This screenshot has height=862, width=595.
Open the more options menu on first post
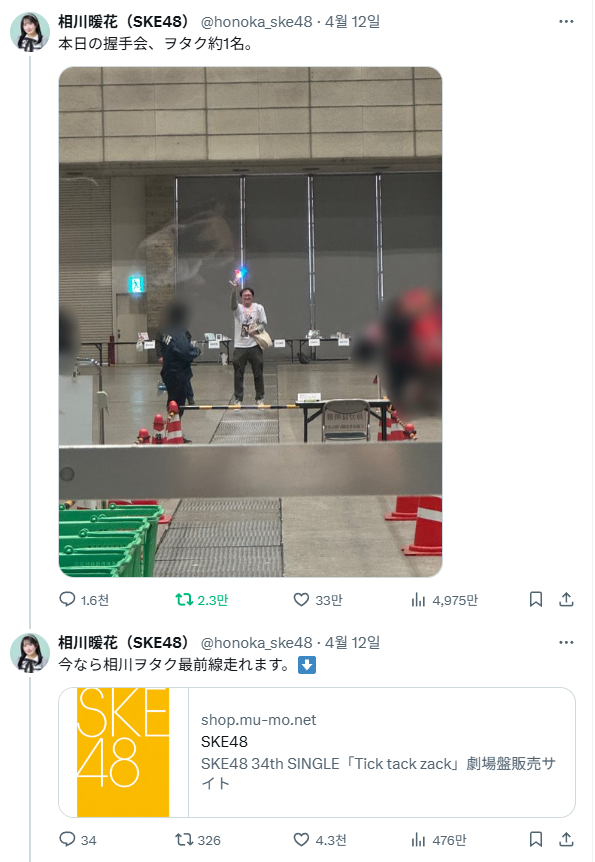[x=566, y=21]
